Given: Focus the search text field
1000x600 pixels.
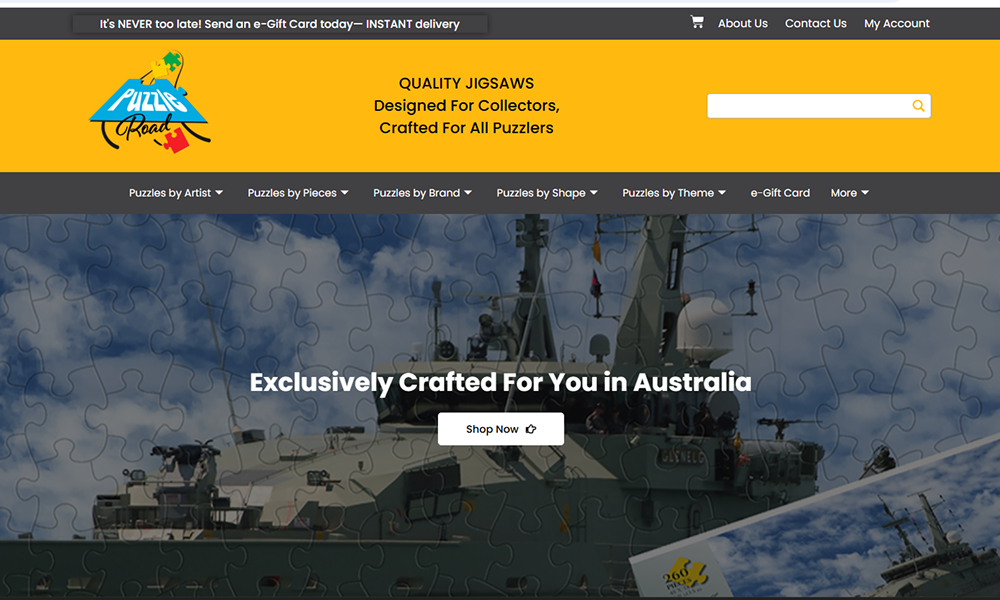Looking at the screenshot, I should [806, 106].
